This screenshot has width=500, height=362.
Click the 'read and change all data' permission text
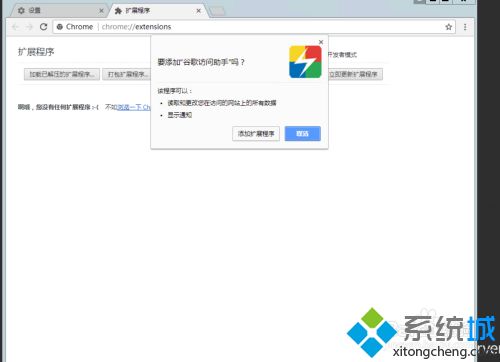(222, 103)
